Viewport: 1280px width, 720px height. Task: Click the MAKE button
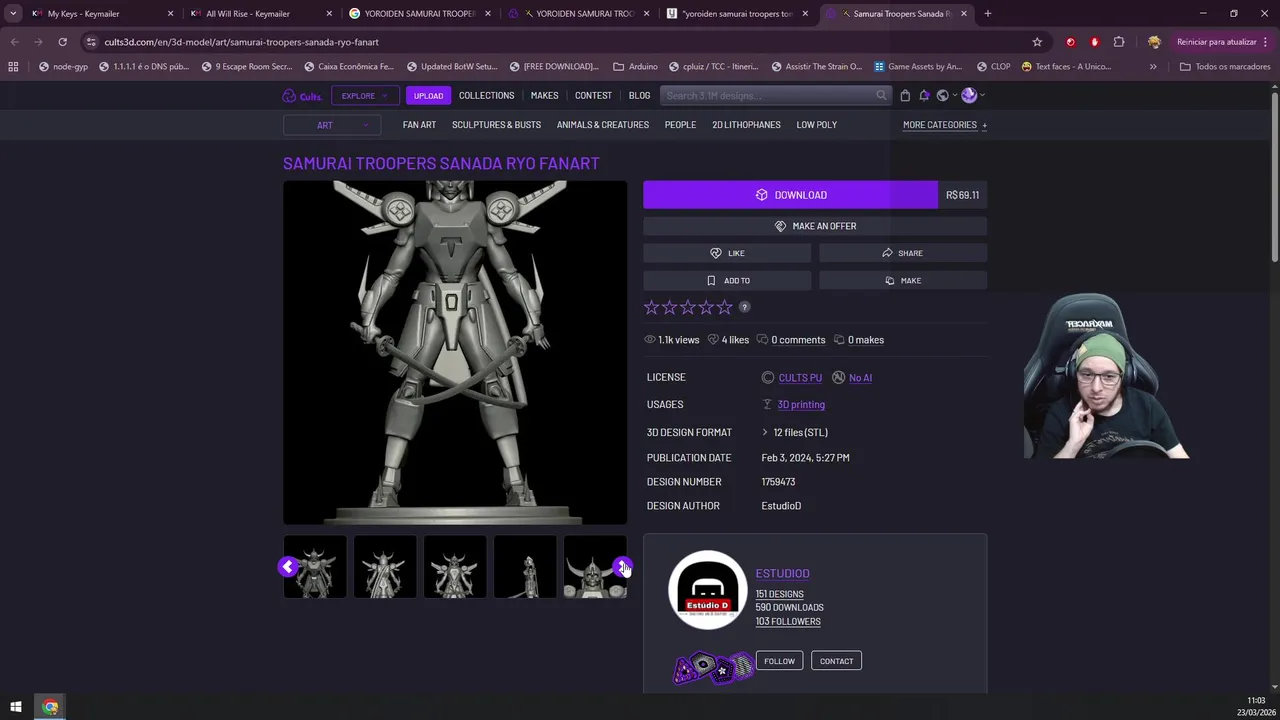click(903, 281)
